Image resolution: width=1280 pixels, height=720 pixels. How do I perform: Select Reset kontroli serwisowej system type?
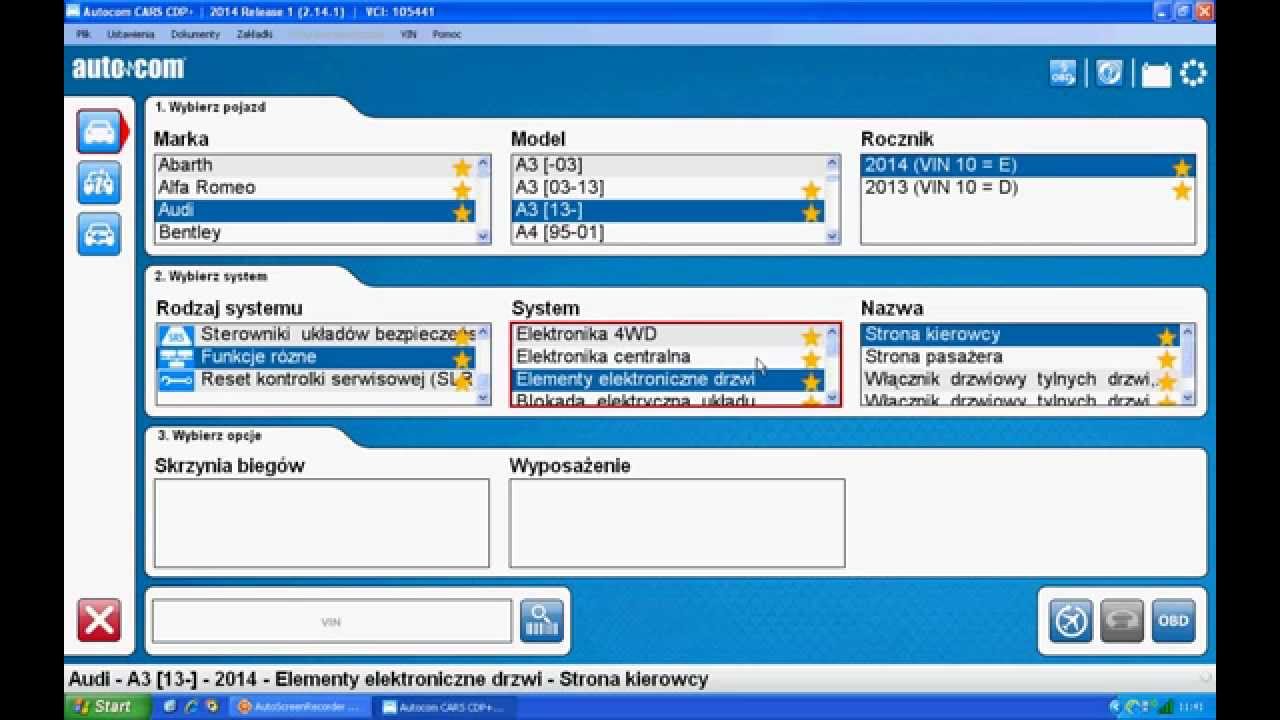(x=315, y=380)
